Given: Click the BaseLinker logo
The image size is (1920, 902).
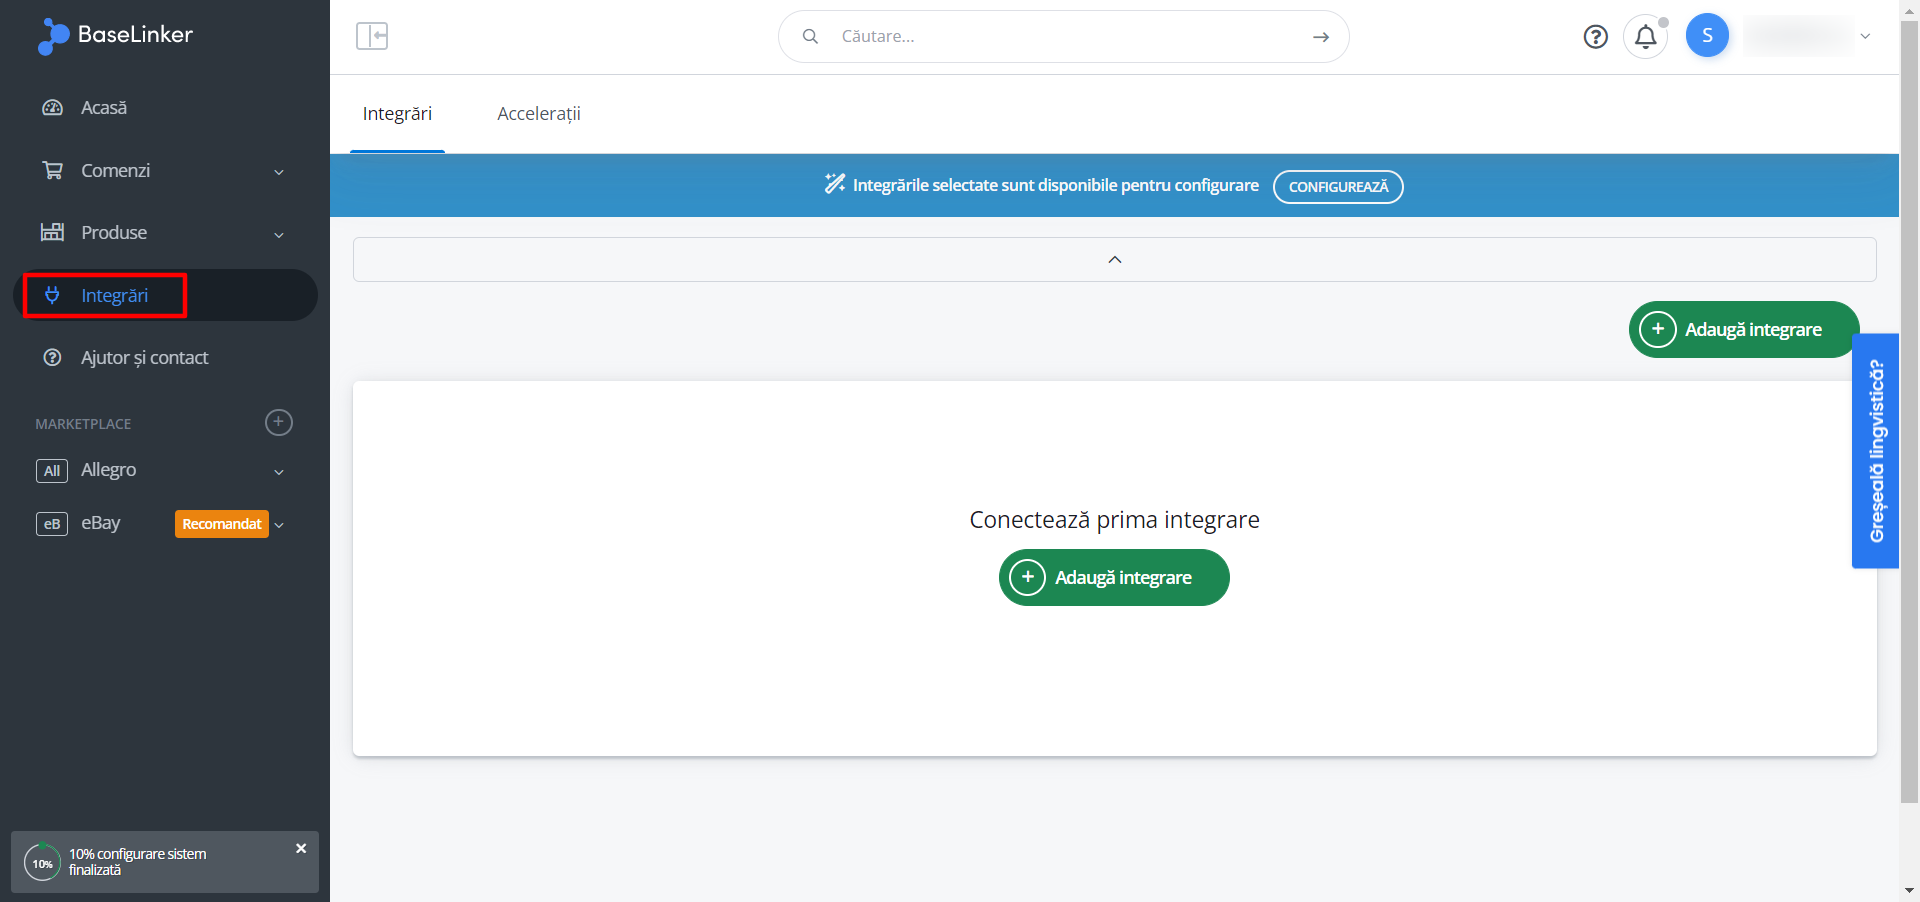Looking at the screenshot, I should 115,35.
